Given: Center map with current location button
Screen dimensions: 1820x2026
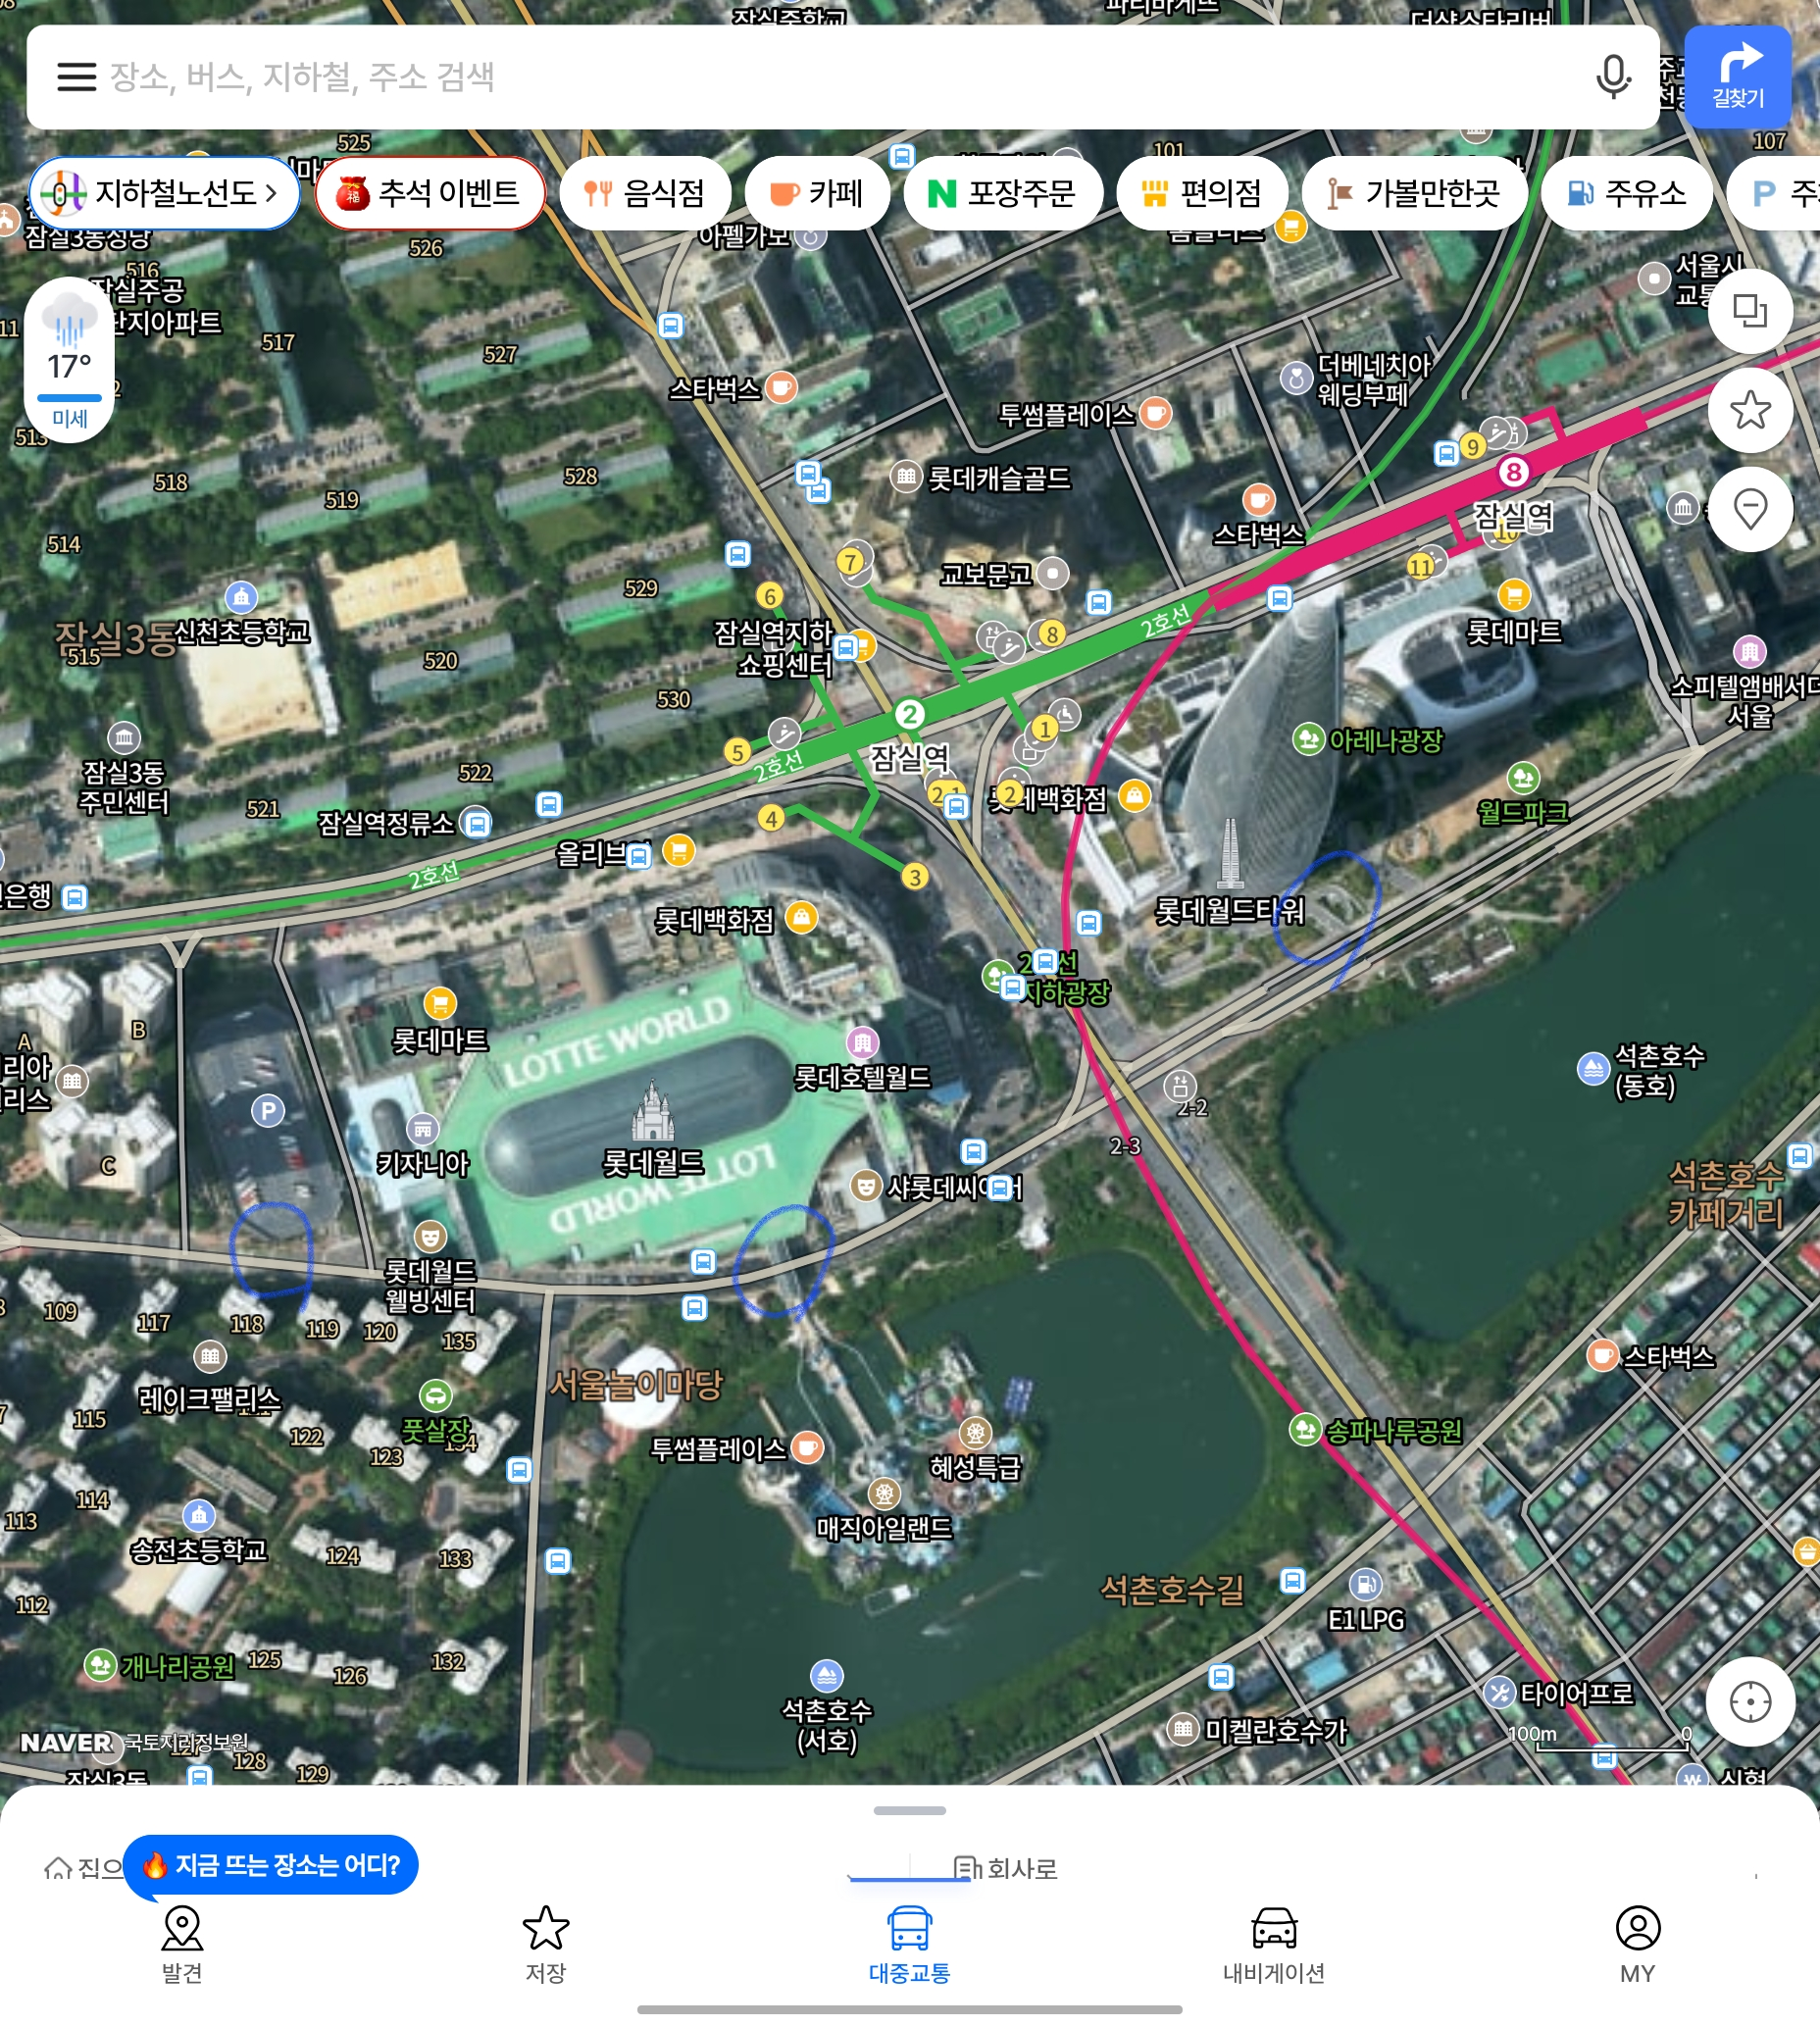Looking at the screenshot, I should point(1749,1701).
